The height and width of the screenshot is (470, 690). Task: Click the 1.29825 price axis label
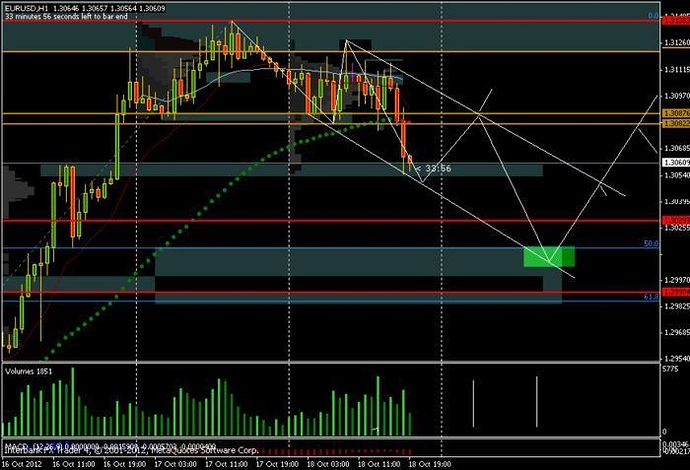677,306
